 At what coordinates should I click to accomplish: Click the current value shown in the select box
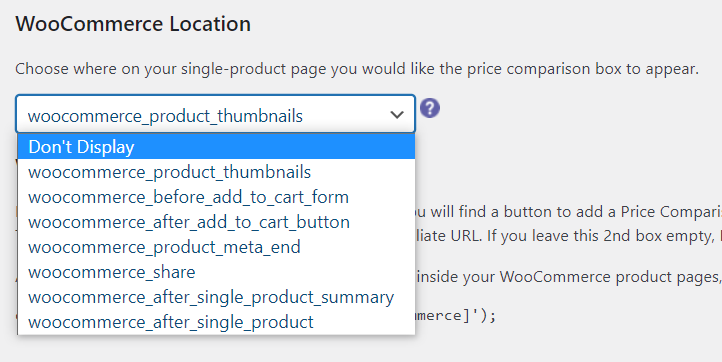[165, 116]
